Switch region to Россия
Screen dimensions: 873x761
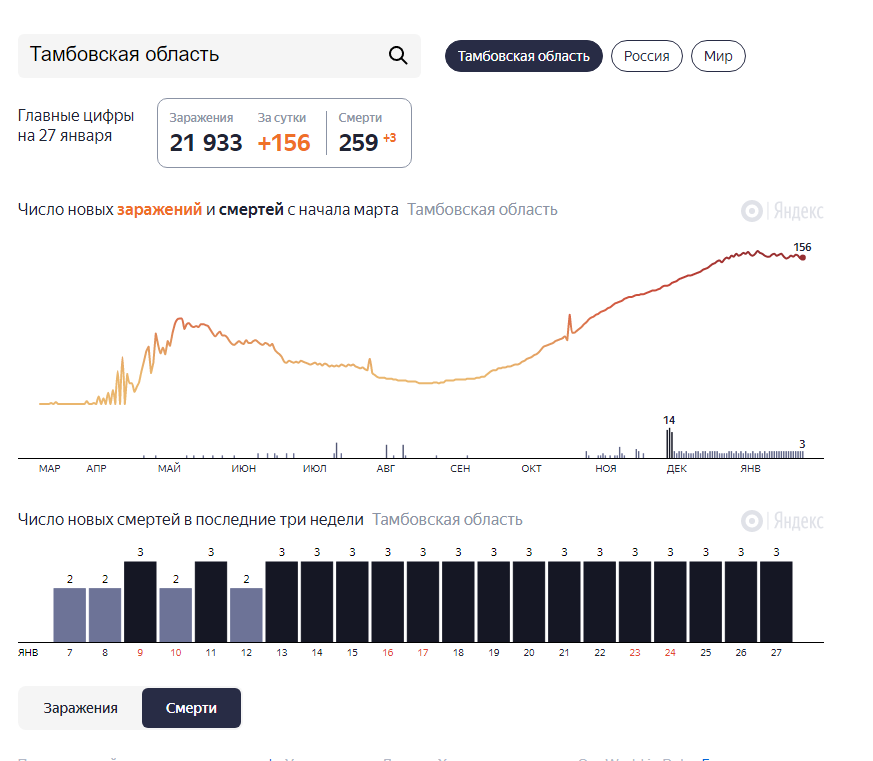pyautogui.click(x=646, y=56)
